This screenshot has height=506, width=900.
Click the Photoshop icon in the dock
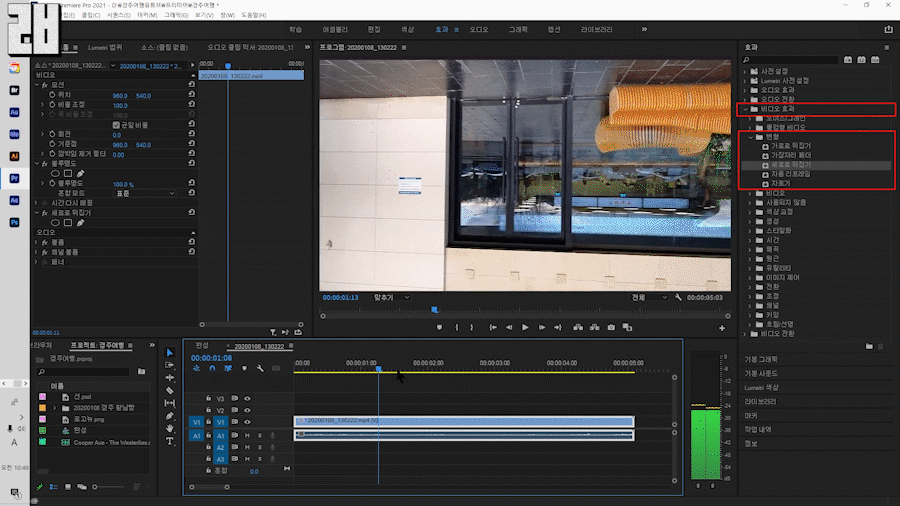pyautogui.click(x=14, y=222)
